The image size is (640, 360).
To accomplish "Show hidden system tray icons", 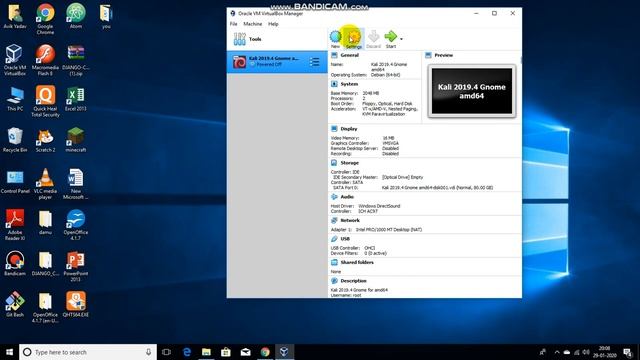I will pyautogui.click(x=557, y=352).
